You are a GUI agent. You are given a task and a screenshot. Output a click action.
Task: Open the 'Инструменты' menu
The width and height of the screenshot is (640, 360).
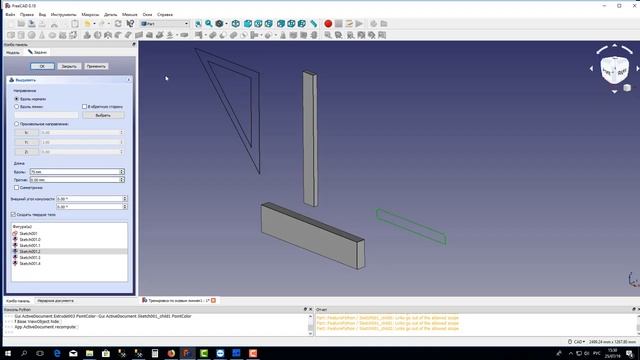[63, 14]
